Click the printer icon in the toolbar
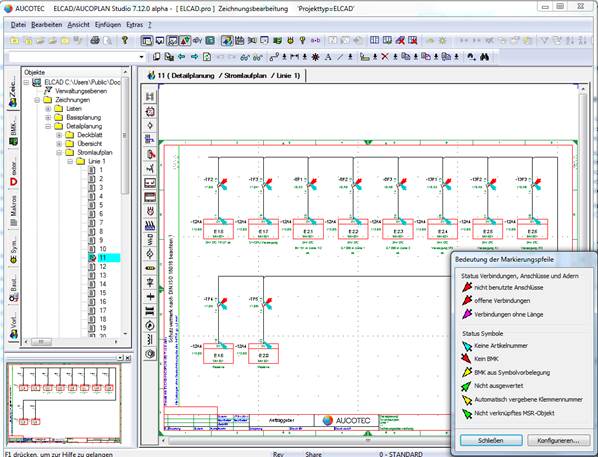 (x=95, y=40)
